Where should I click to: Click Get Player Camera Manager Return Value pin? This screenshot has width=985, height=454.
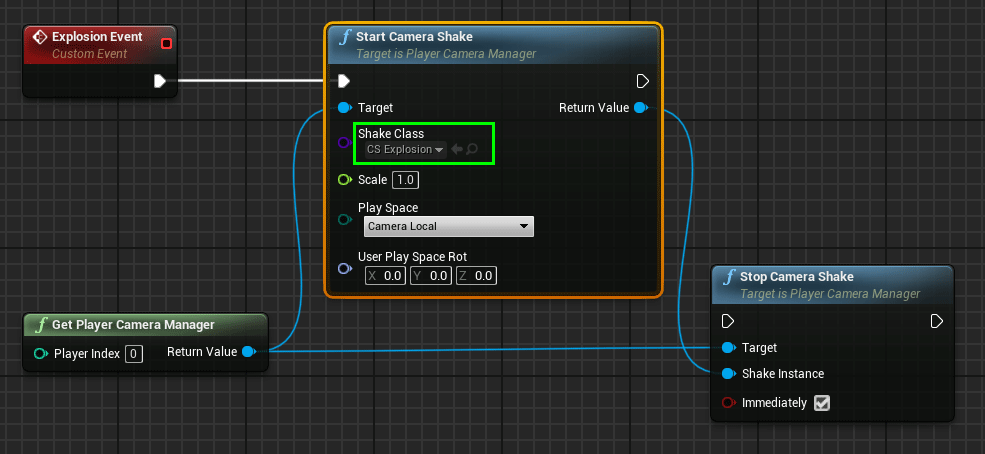point(248,352)
